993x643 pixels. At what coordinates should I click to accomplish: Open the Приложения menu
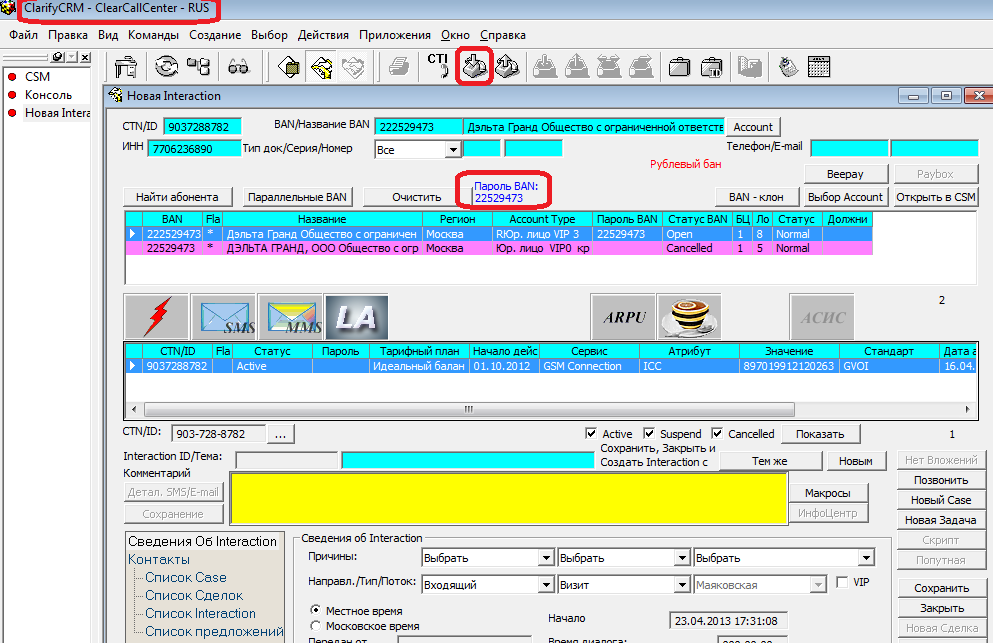click(395, 35)
